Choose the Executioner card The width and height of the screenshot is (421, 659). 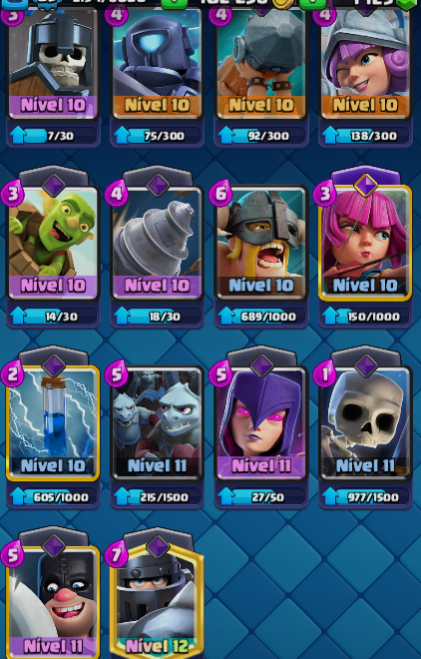click(53, 603)
